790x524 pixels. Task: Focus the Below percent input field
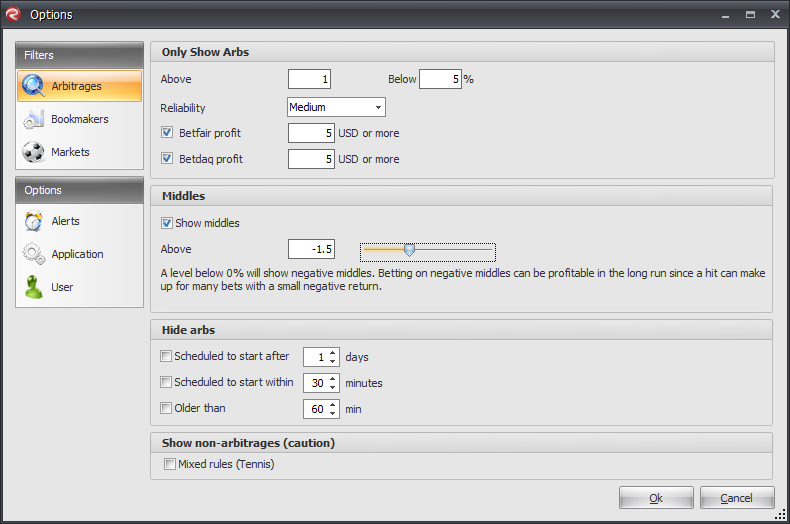(440, 79)
